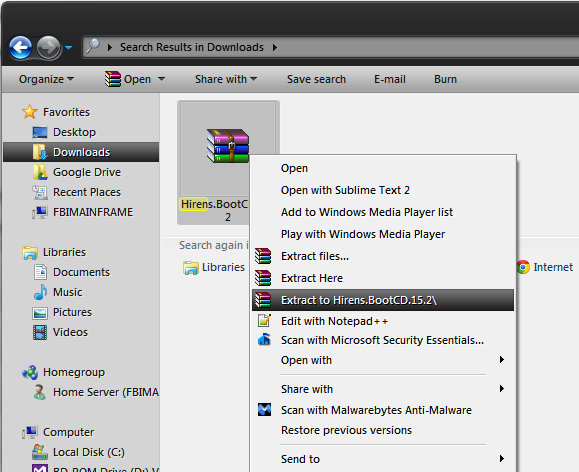579x472 pixels.
Task: Choose Open from the context menu
Action: point(383,168)
